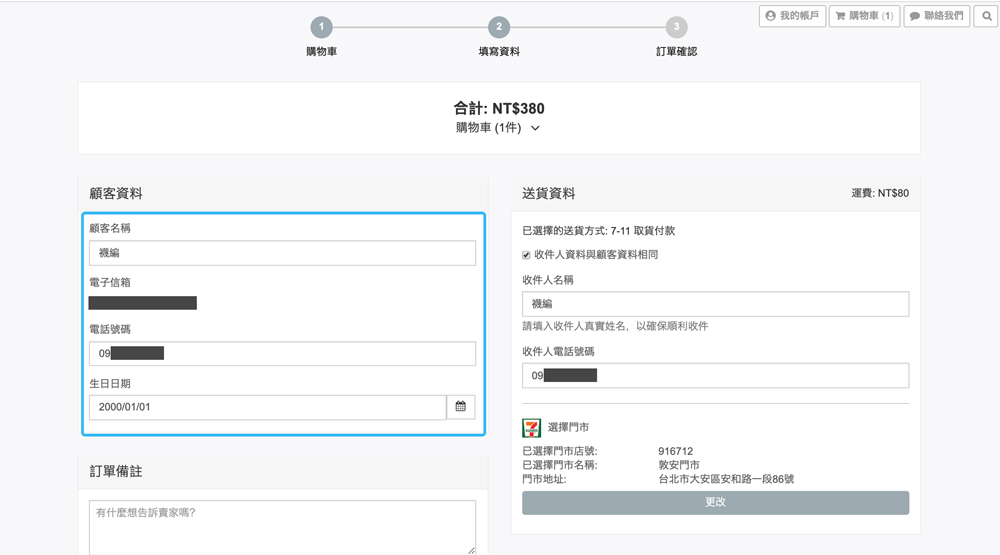Viewport: 1000px width, 555px height.
Task: Click step 3 訂單確認 circle
Action: pos(677,27)
